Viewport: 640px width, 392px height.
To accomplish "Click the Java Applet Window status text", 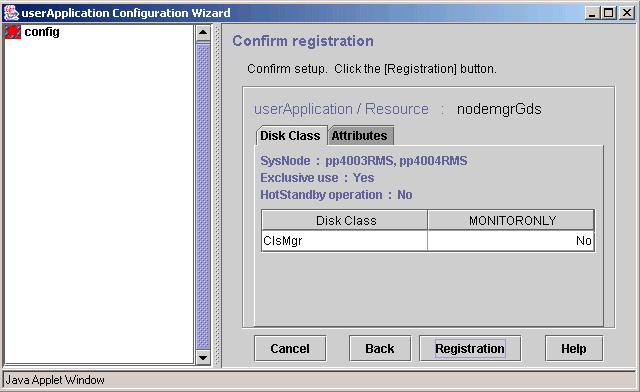I will [x=55, y=380].
